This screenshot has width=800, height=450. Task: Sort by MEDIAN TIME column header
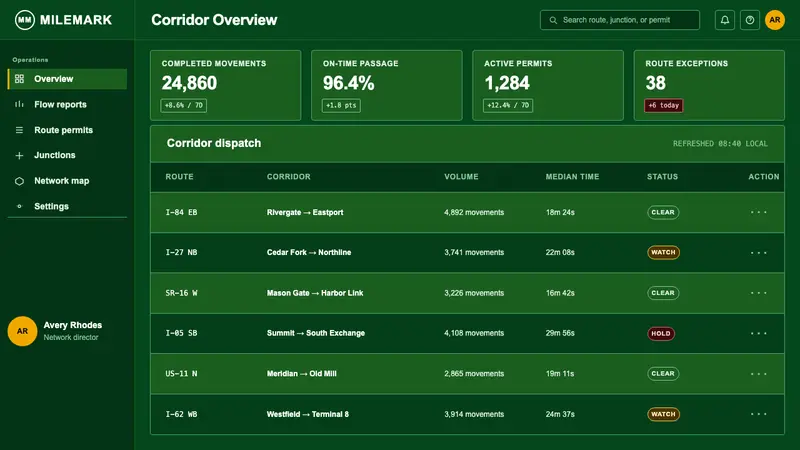point(572,177)
